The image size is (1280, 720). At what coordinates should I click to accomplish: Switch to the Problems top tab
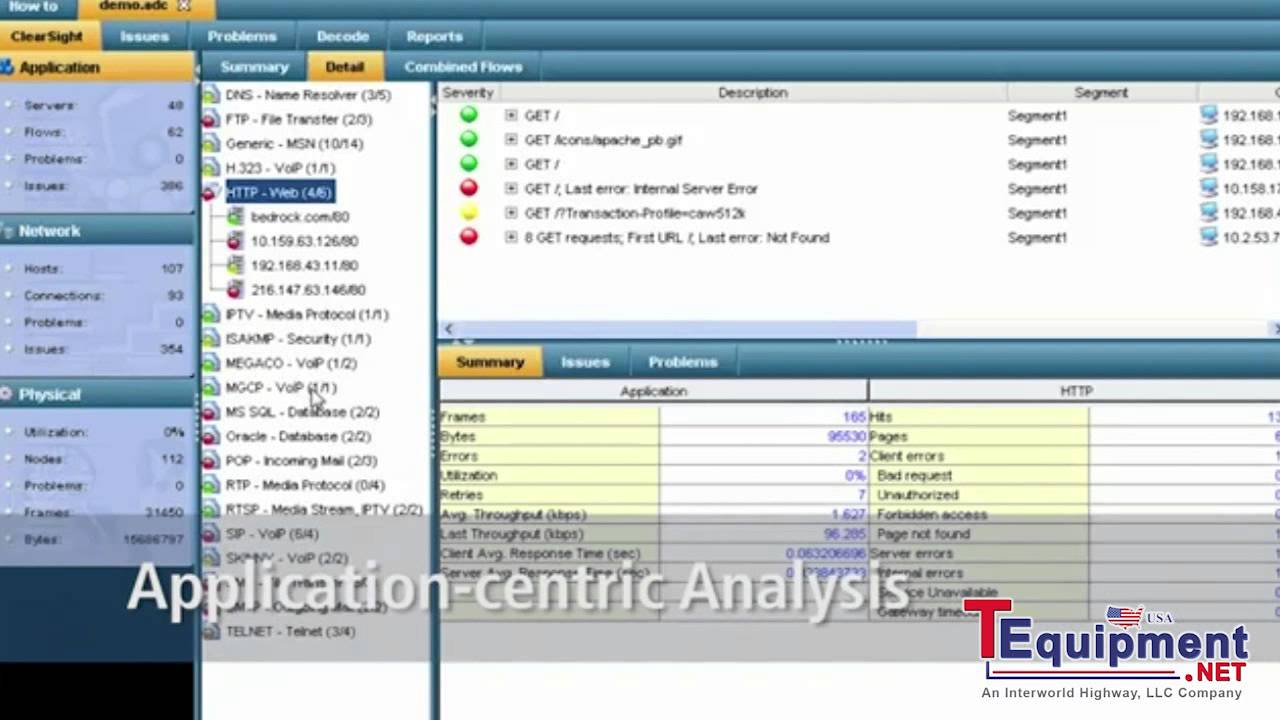pyautogui.click(x=242, y=36)
